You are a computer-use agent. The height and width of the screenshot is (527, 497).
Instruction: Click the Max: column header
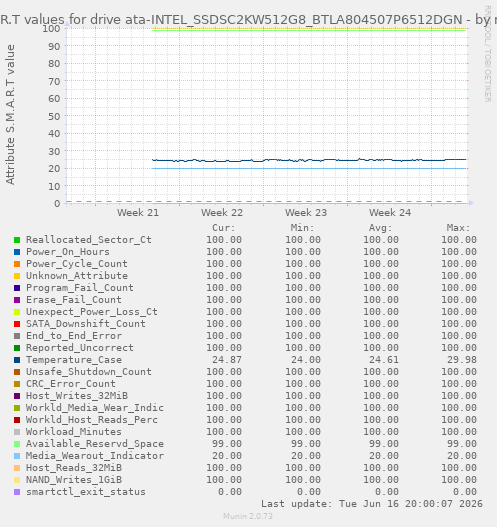[458, 228]
